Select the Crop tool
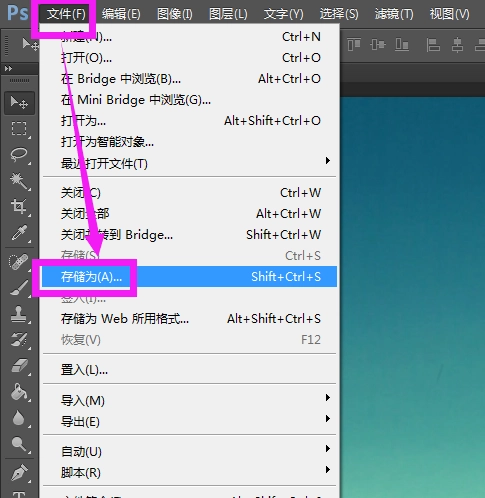This screenshot has height=498, width=485. point(19,207)
